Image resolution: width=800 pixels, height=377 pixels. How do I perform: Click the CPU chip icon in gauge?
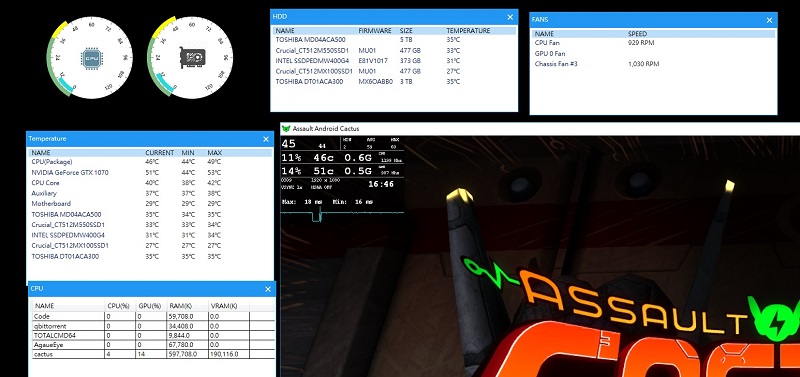(x=91, y=58)
